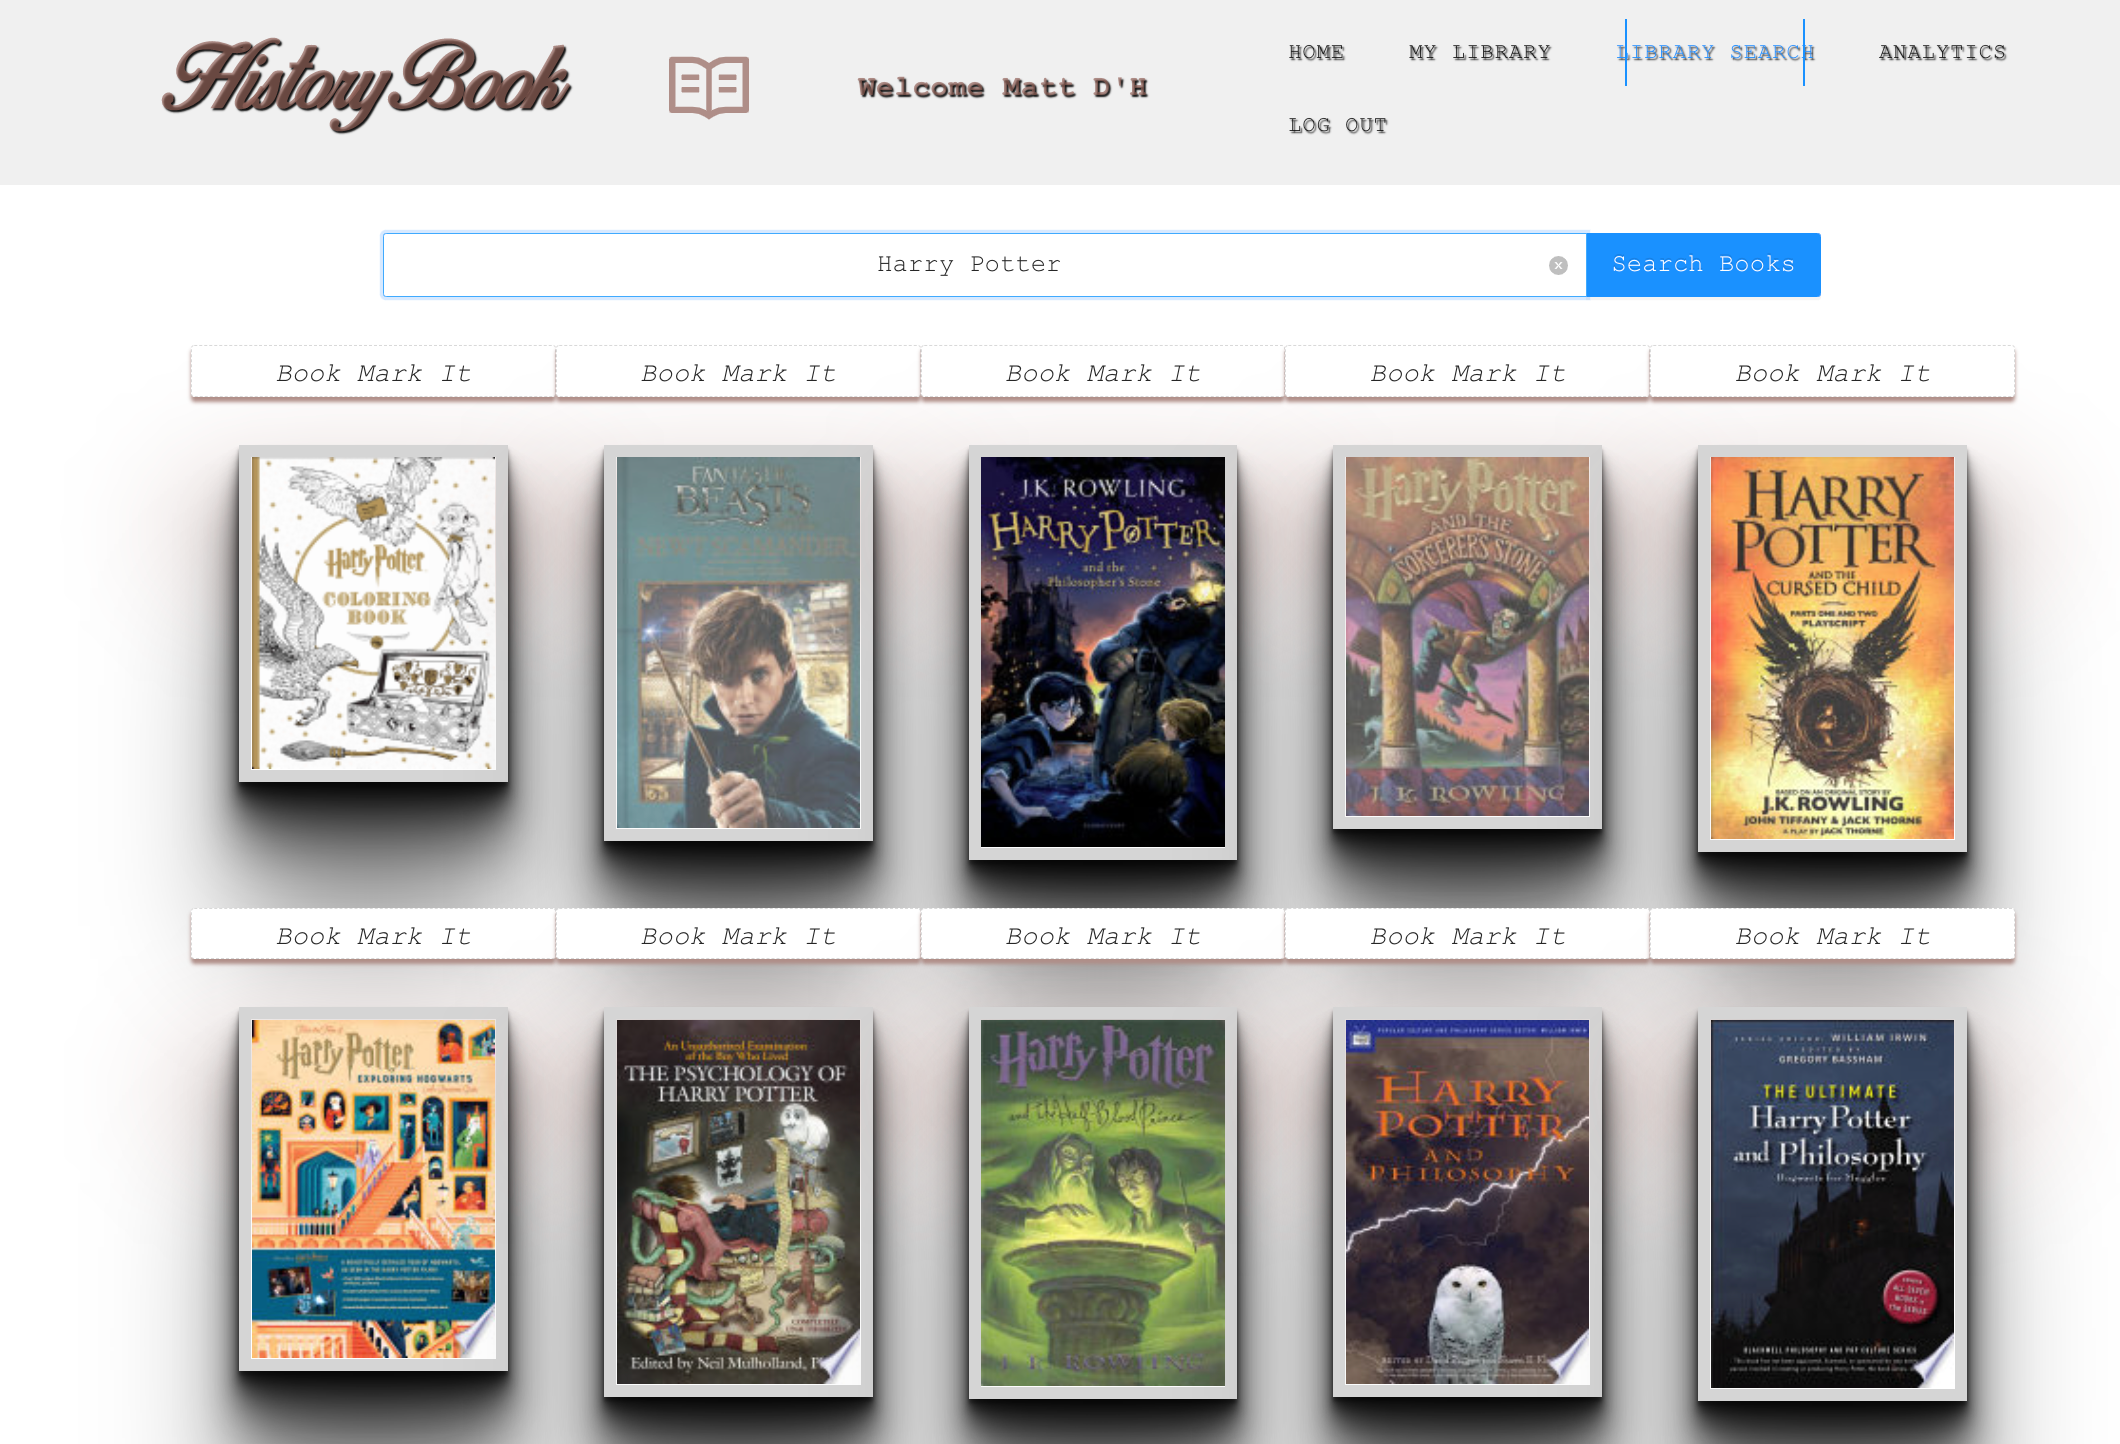Go to the Home page

[1316, 53]
